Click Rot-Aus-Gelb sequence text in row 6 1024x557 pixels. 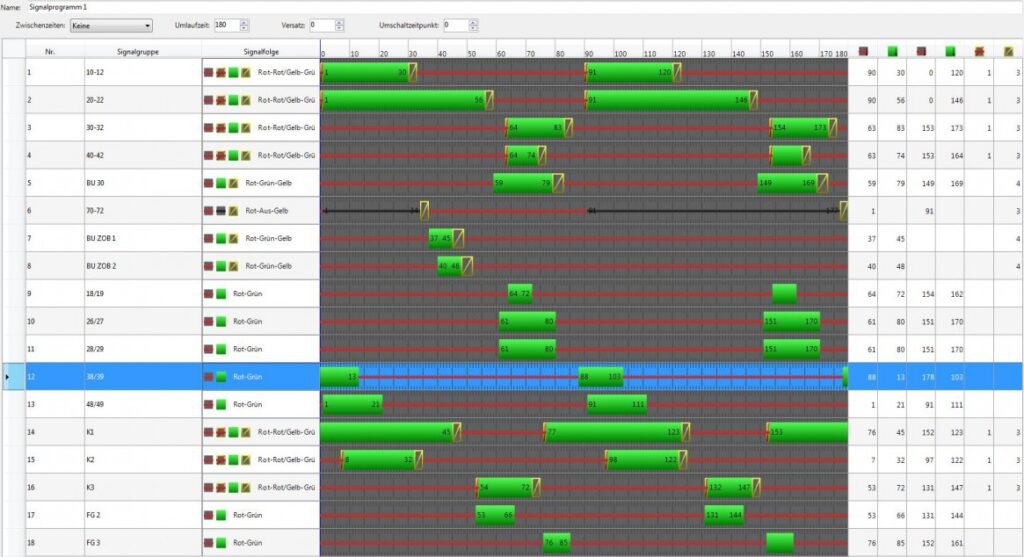click(x=266, y=211)
